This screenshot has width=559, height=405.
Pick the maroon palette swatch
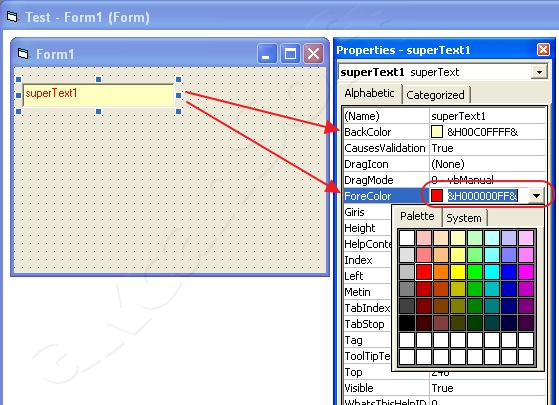[424, 306]
